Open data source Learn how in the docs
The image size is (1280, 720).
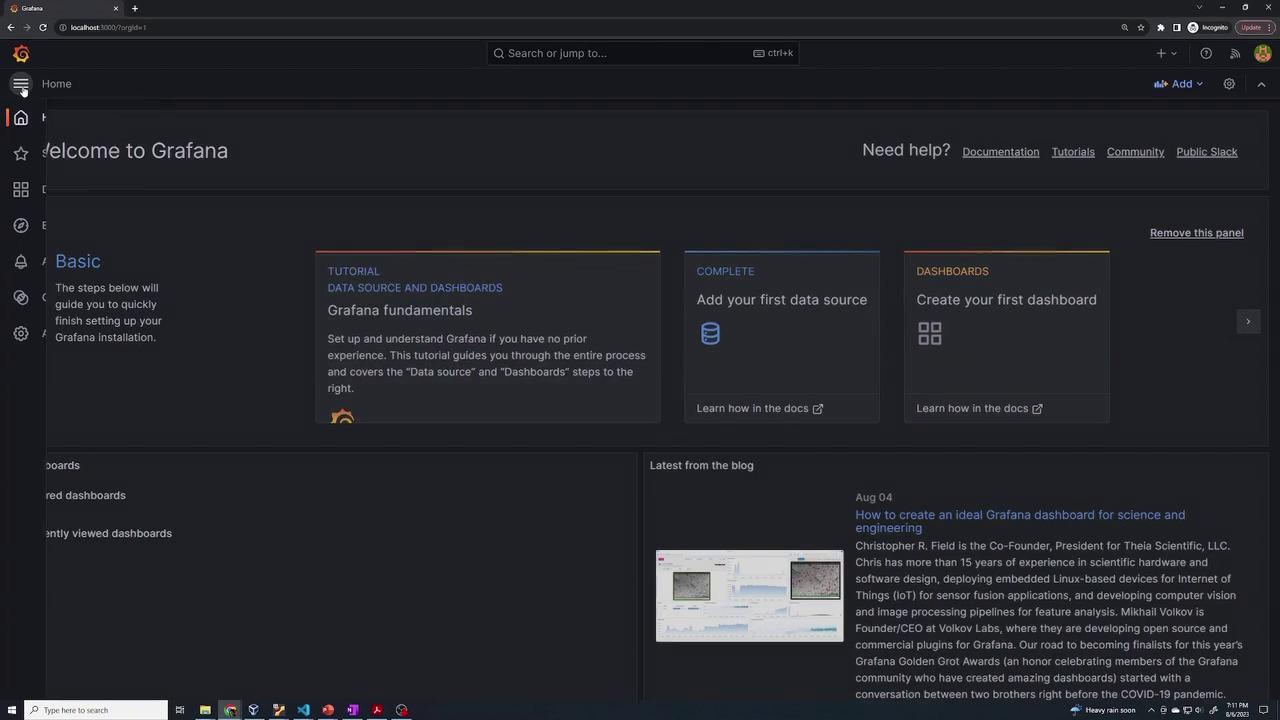[x=760, y=408]
